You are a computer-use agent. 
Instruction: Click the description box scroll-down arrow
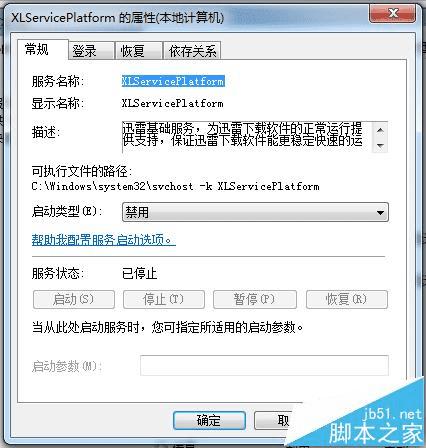380,145
